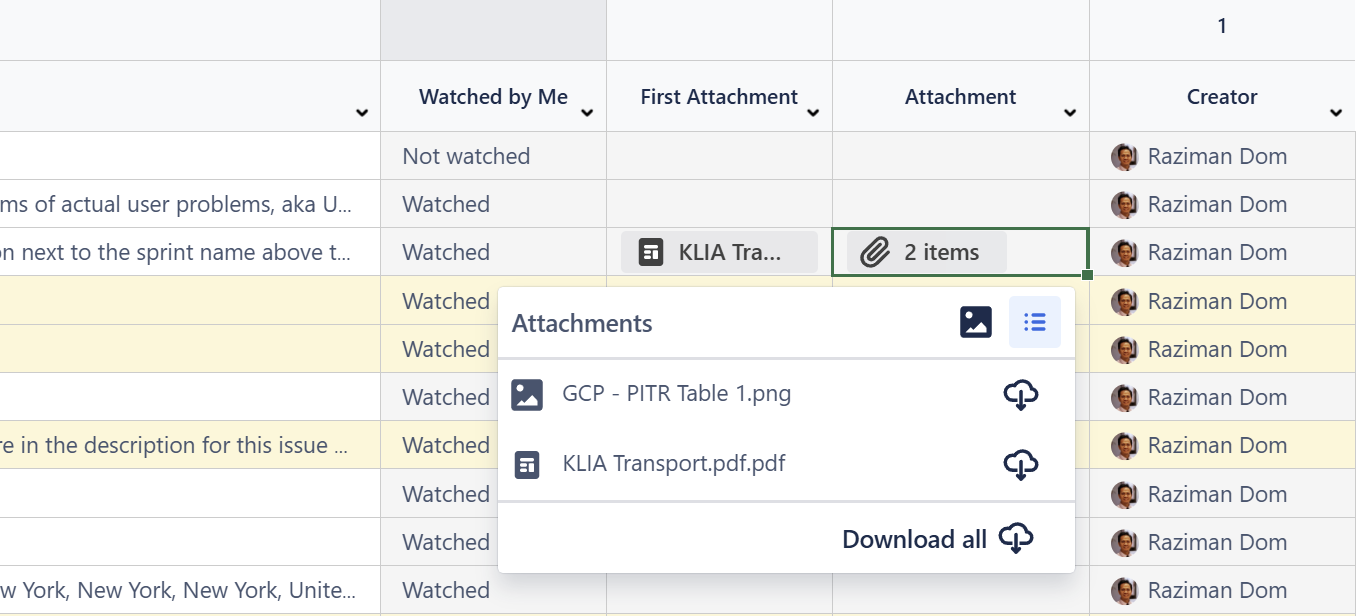Image resolution: width=1356 pixels, height=616 pixels.
Task: Switch attachments popup to list view
Action: [x=1034, y=322]
